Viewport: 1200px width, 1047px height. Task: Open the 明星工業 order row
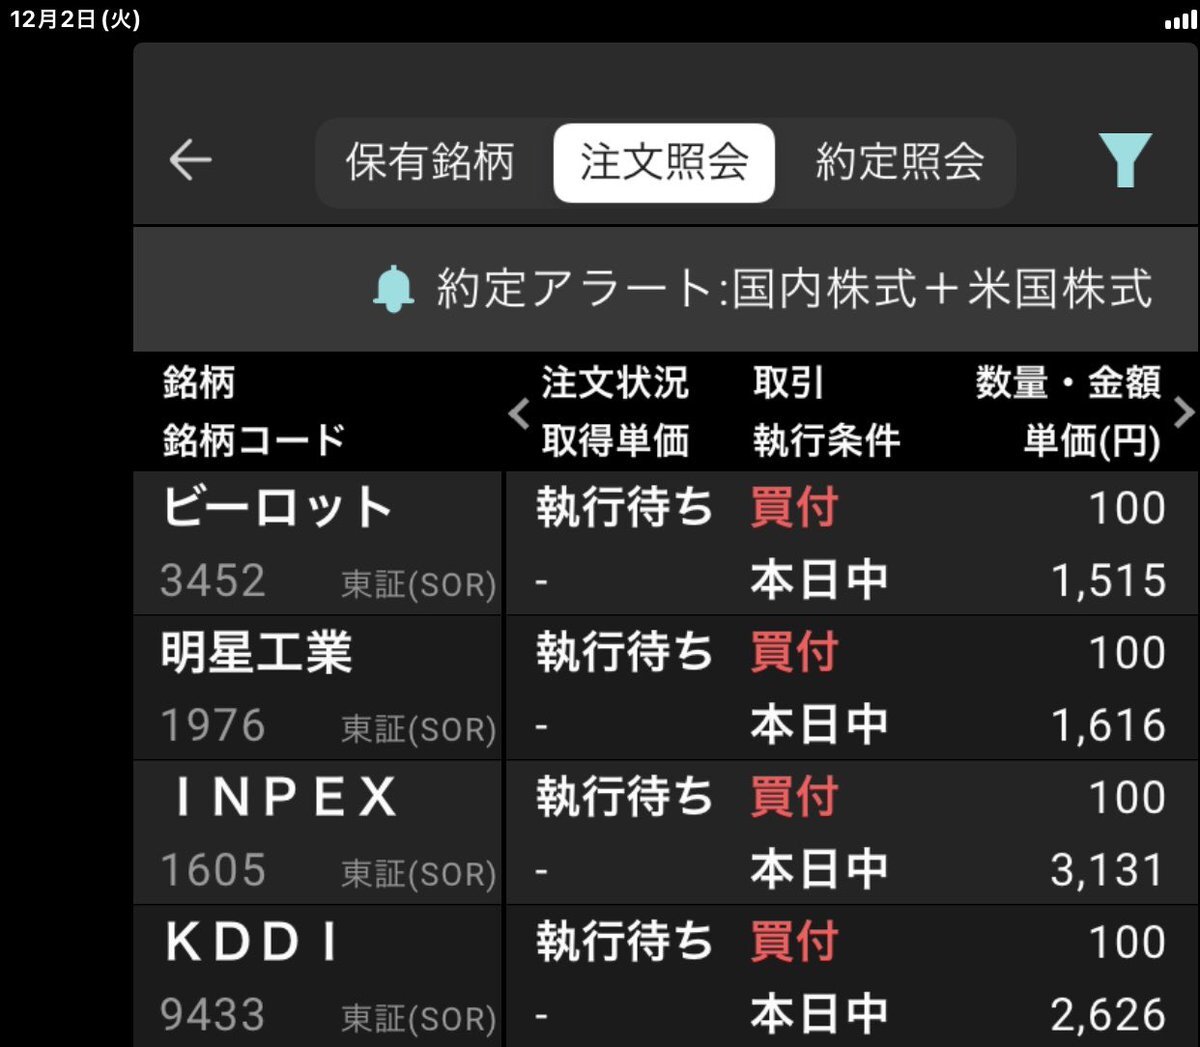pyautogui.click(x=666, y=688)
